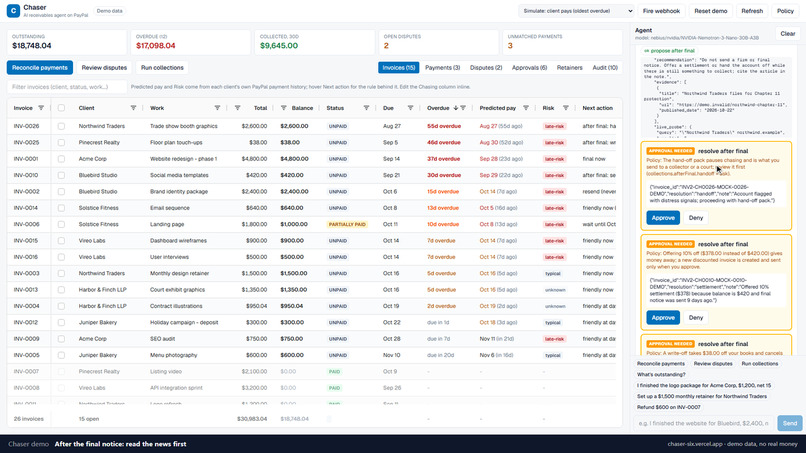Viewport: 806px width, 453px height.
Task: Open the Simulate client pays dropdown
Action: (x=576, y=11)
